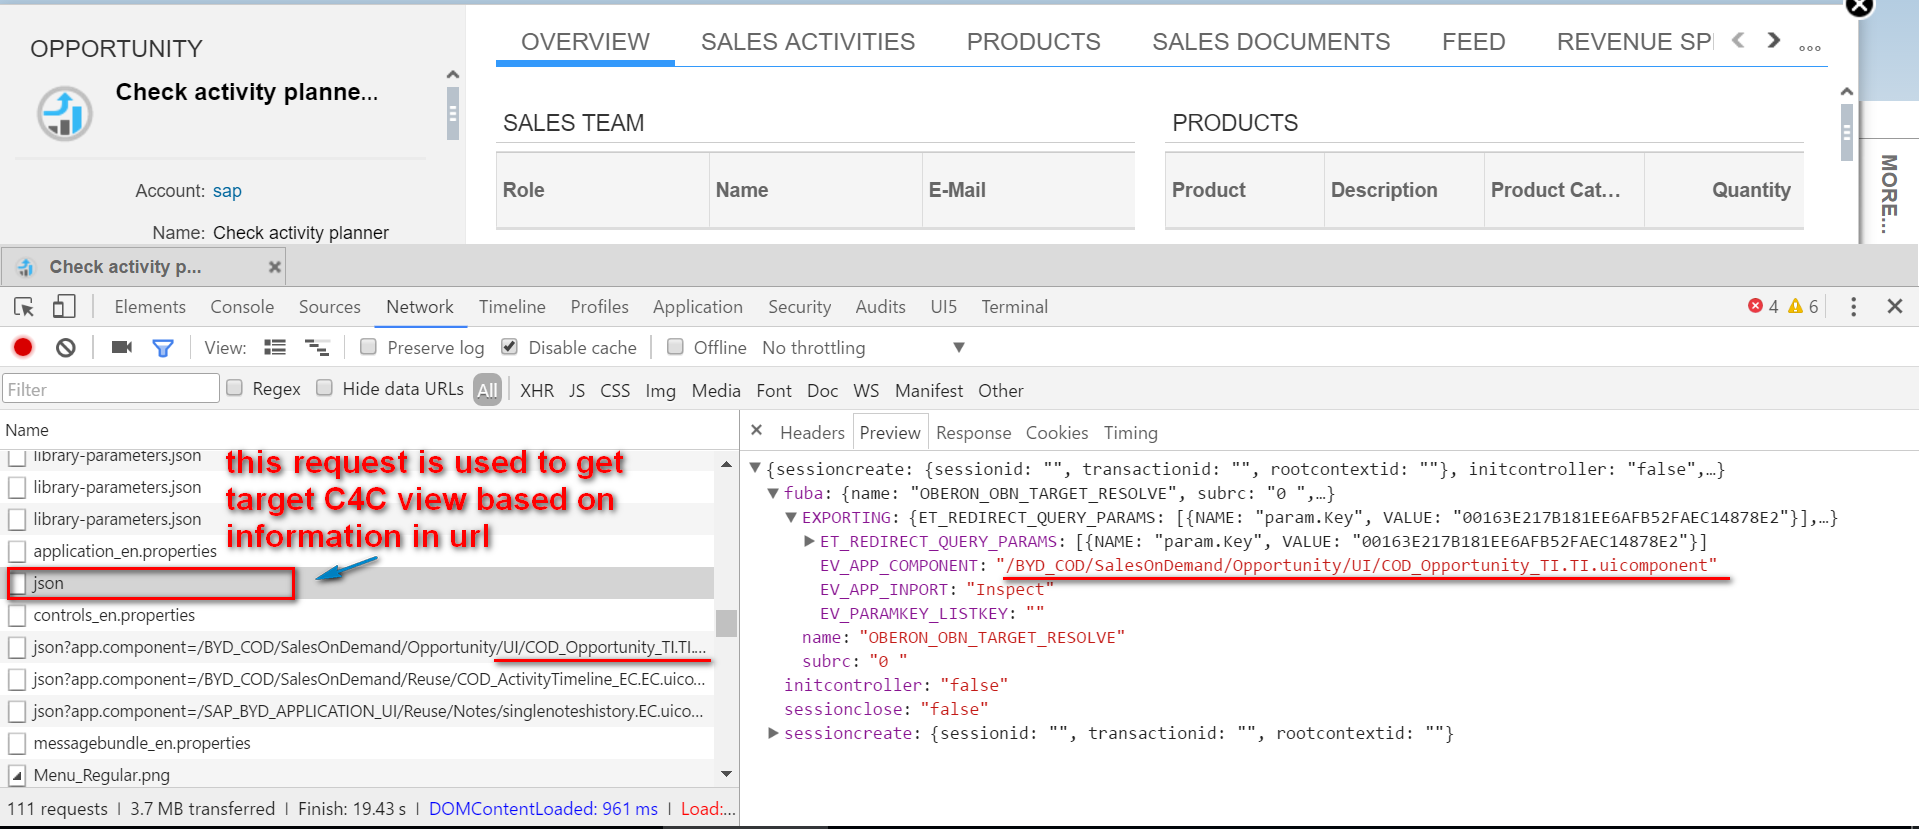Switch to the Sources tab
The image size is (1919, 829).
point(329,307)
